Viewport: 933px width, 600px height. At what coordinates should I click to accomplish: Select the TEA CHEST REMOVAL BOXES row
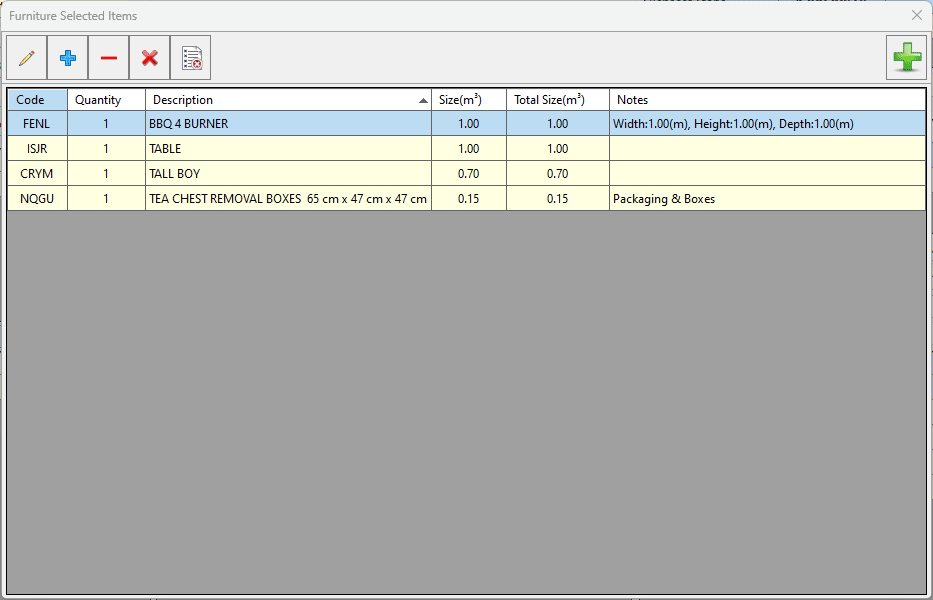(288, 199)
